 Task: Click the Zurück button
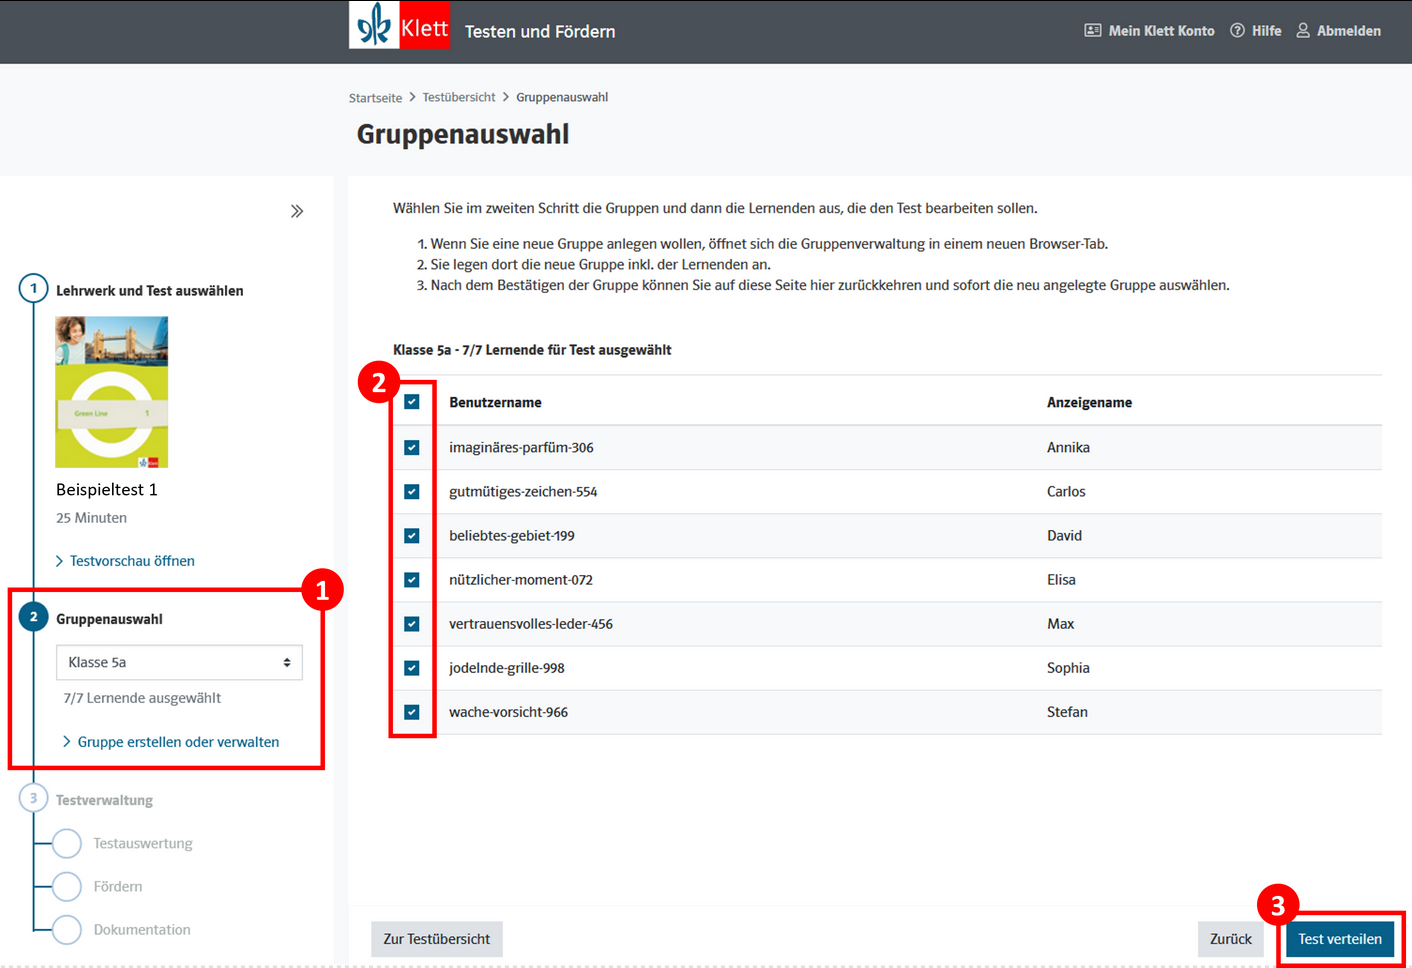(x=1231, y=939)
